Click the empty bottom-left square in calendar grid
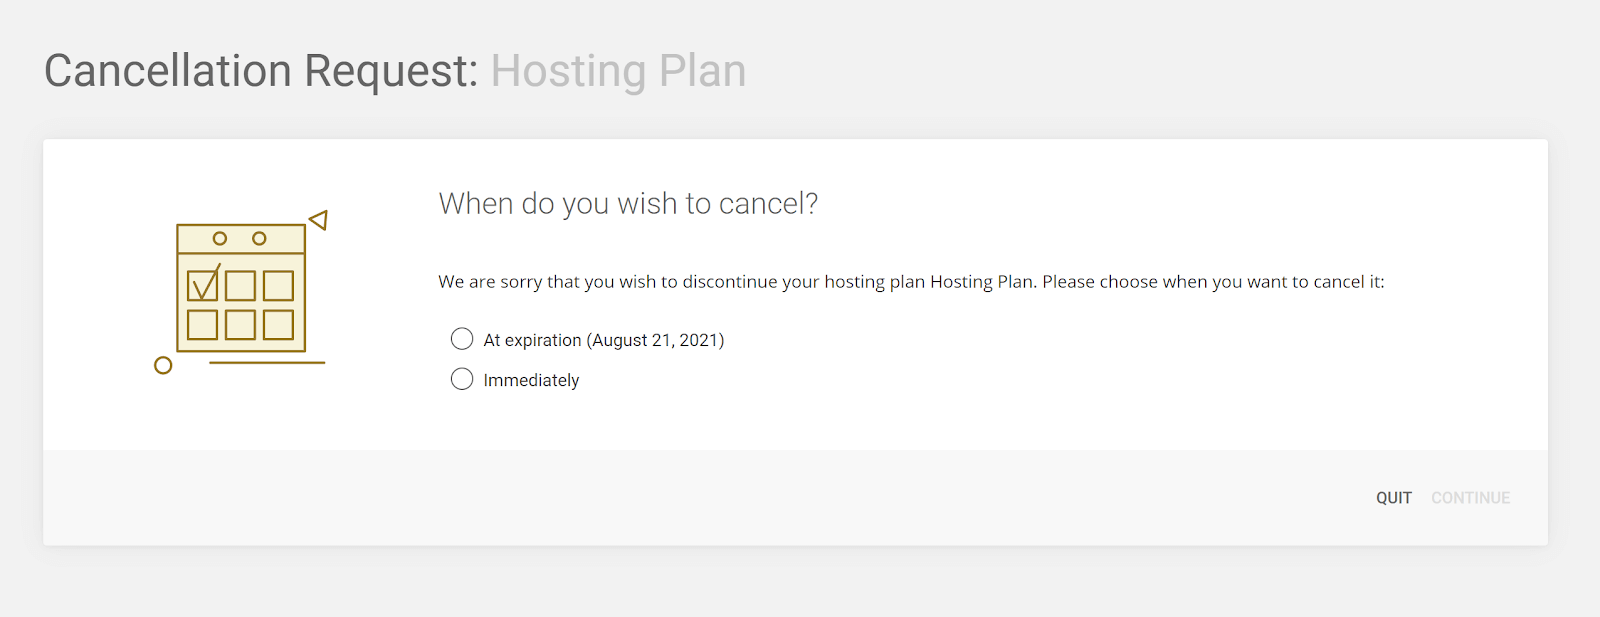Viewport: 1600px width, 617px height. 203,324
